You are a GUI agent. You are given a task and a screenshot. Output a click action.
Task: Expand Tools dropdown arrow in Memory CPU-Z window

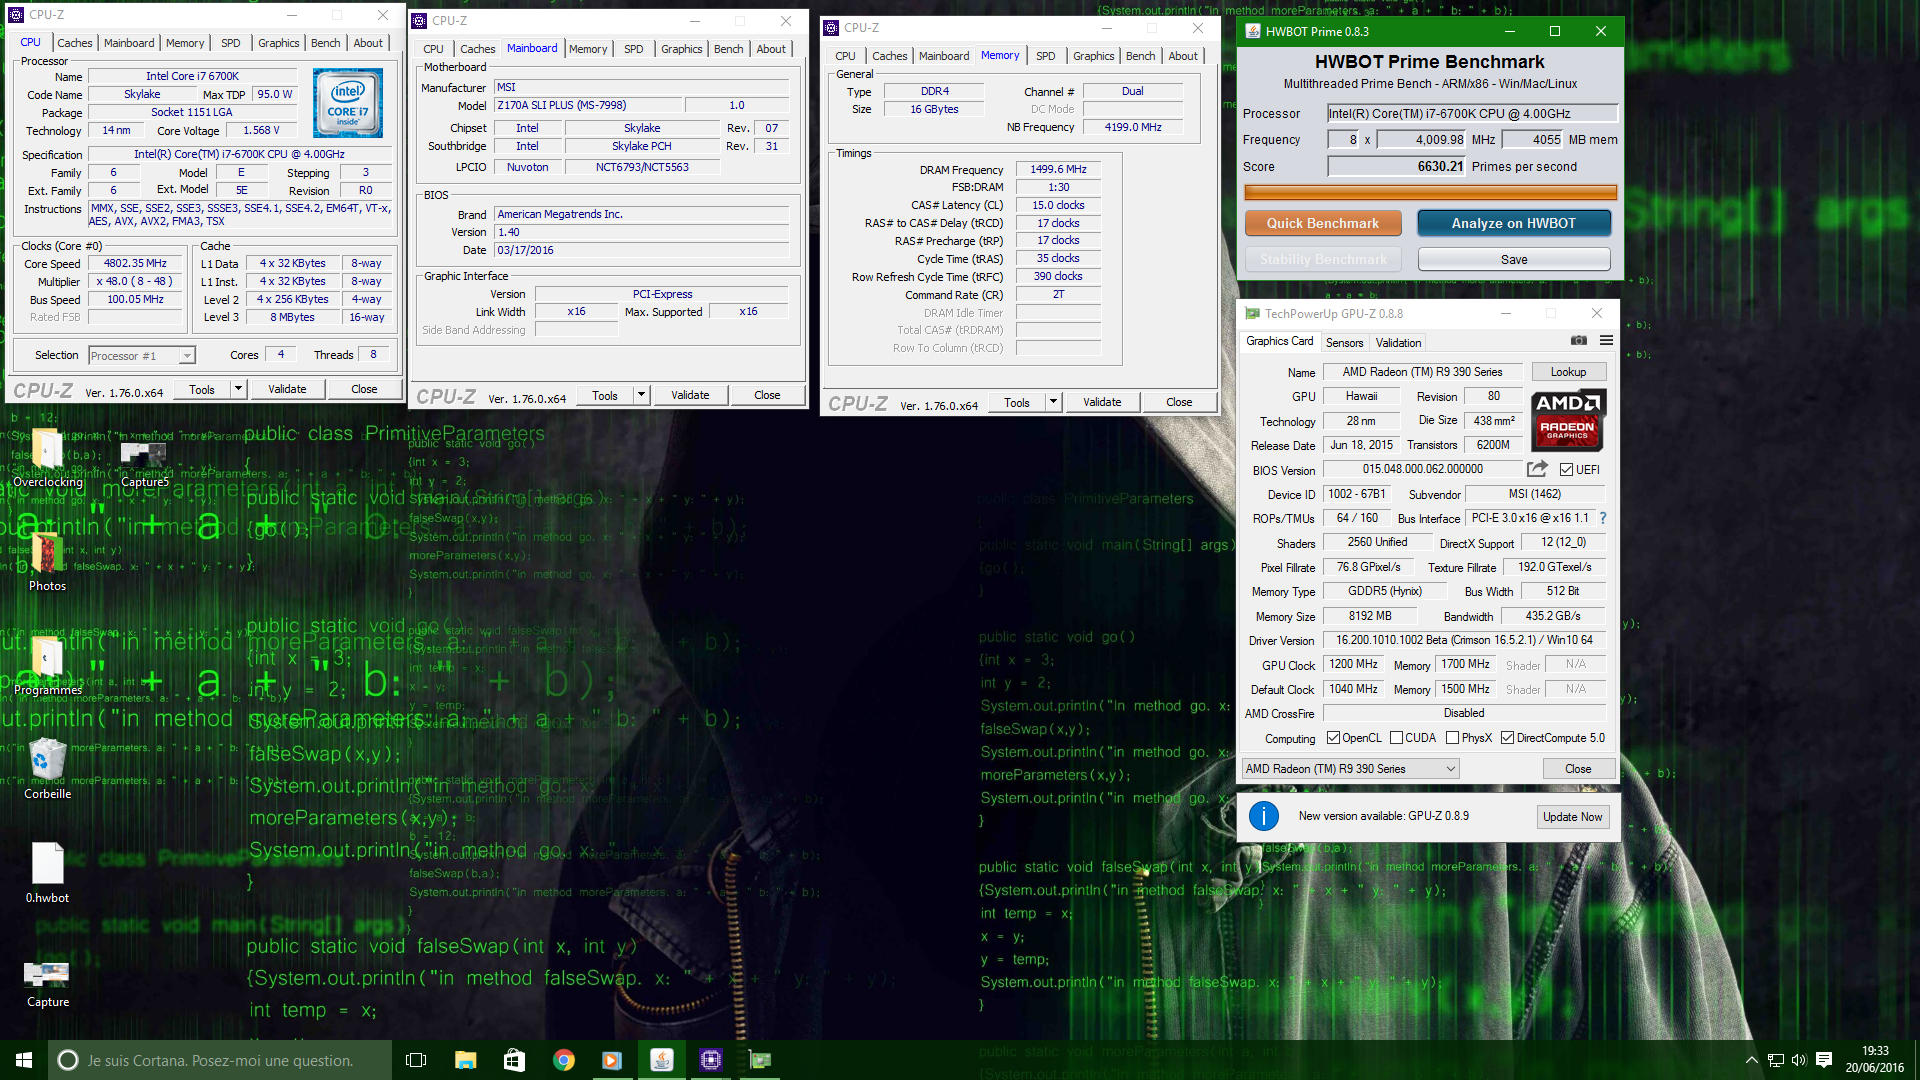coord(1053,402)
